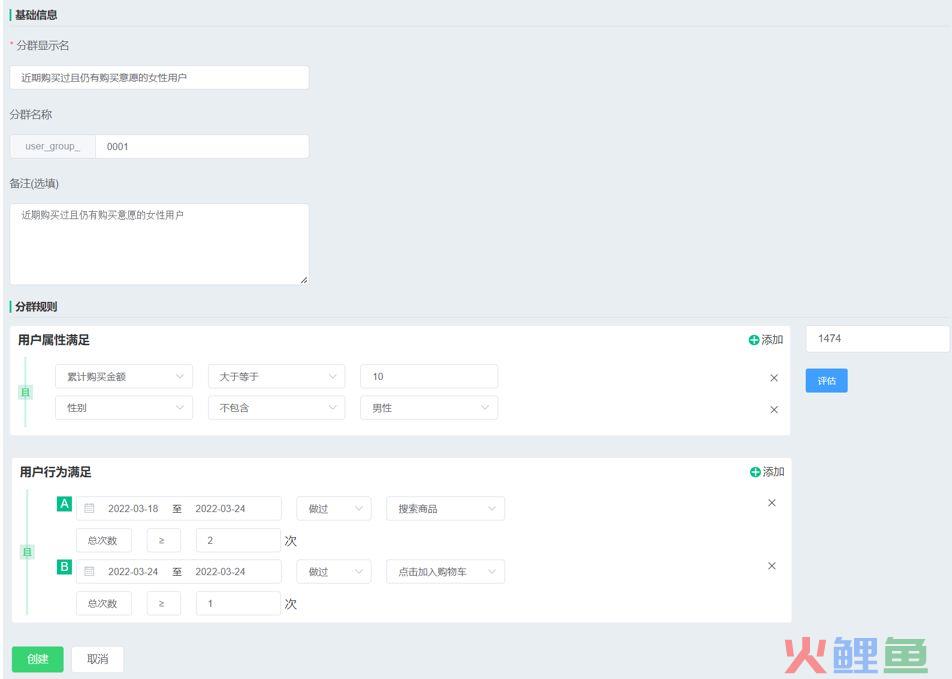Click the purchase amount value field 10
The image size is (952, 679).
tap(429, 377)
